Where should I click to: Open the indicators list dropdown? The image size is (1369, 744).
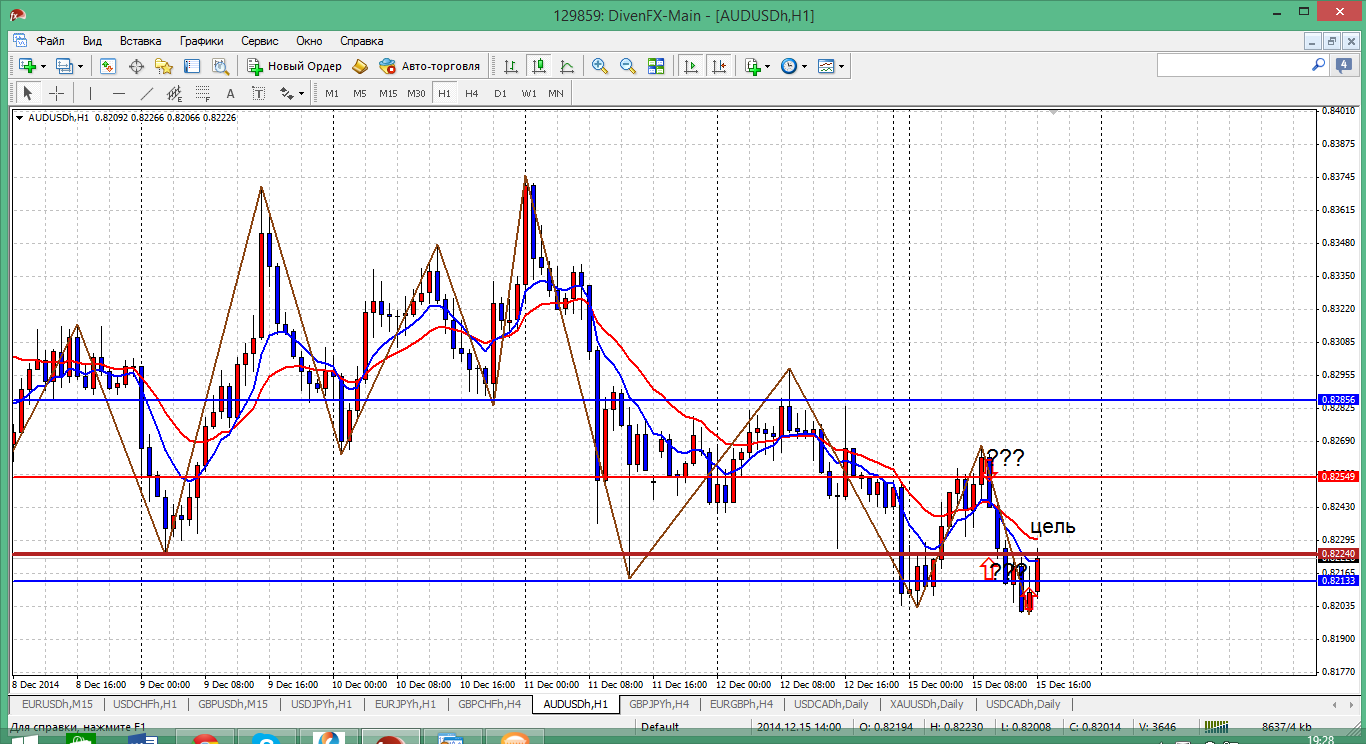pos(757,66)
